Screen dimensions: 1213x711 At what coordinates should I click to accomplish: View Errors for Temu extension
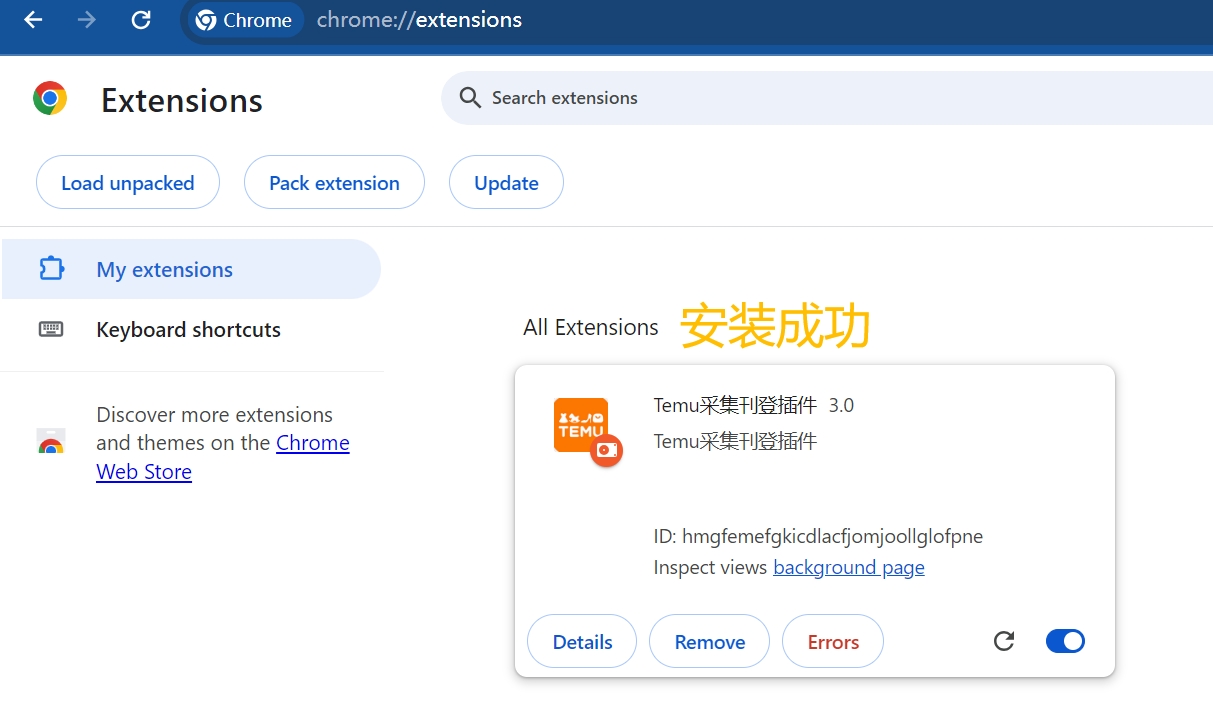(833, 642)
